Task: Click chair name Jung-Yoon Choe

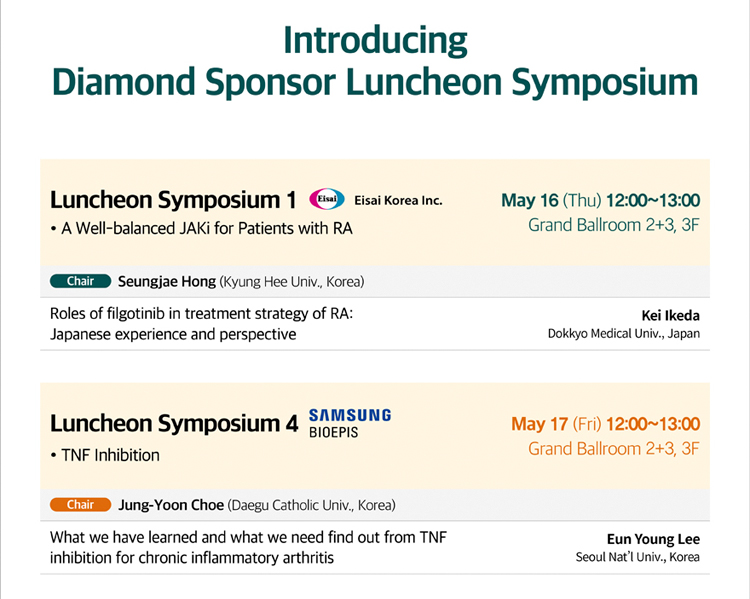Action: coord(171,505)
